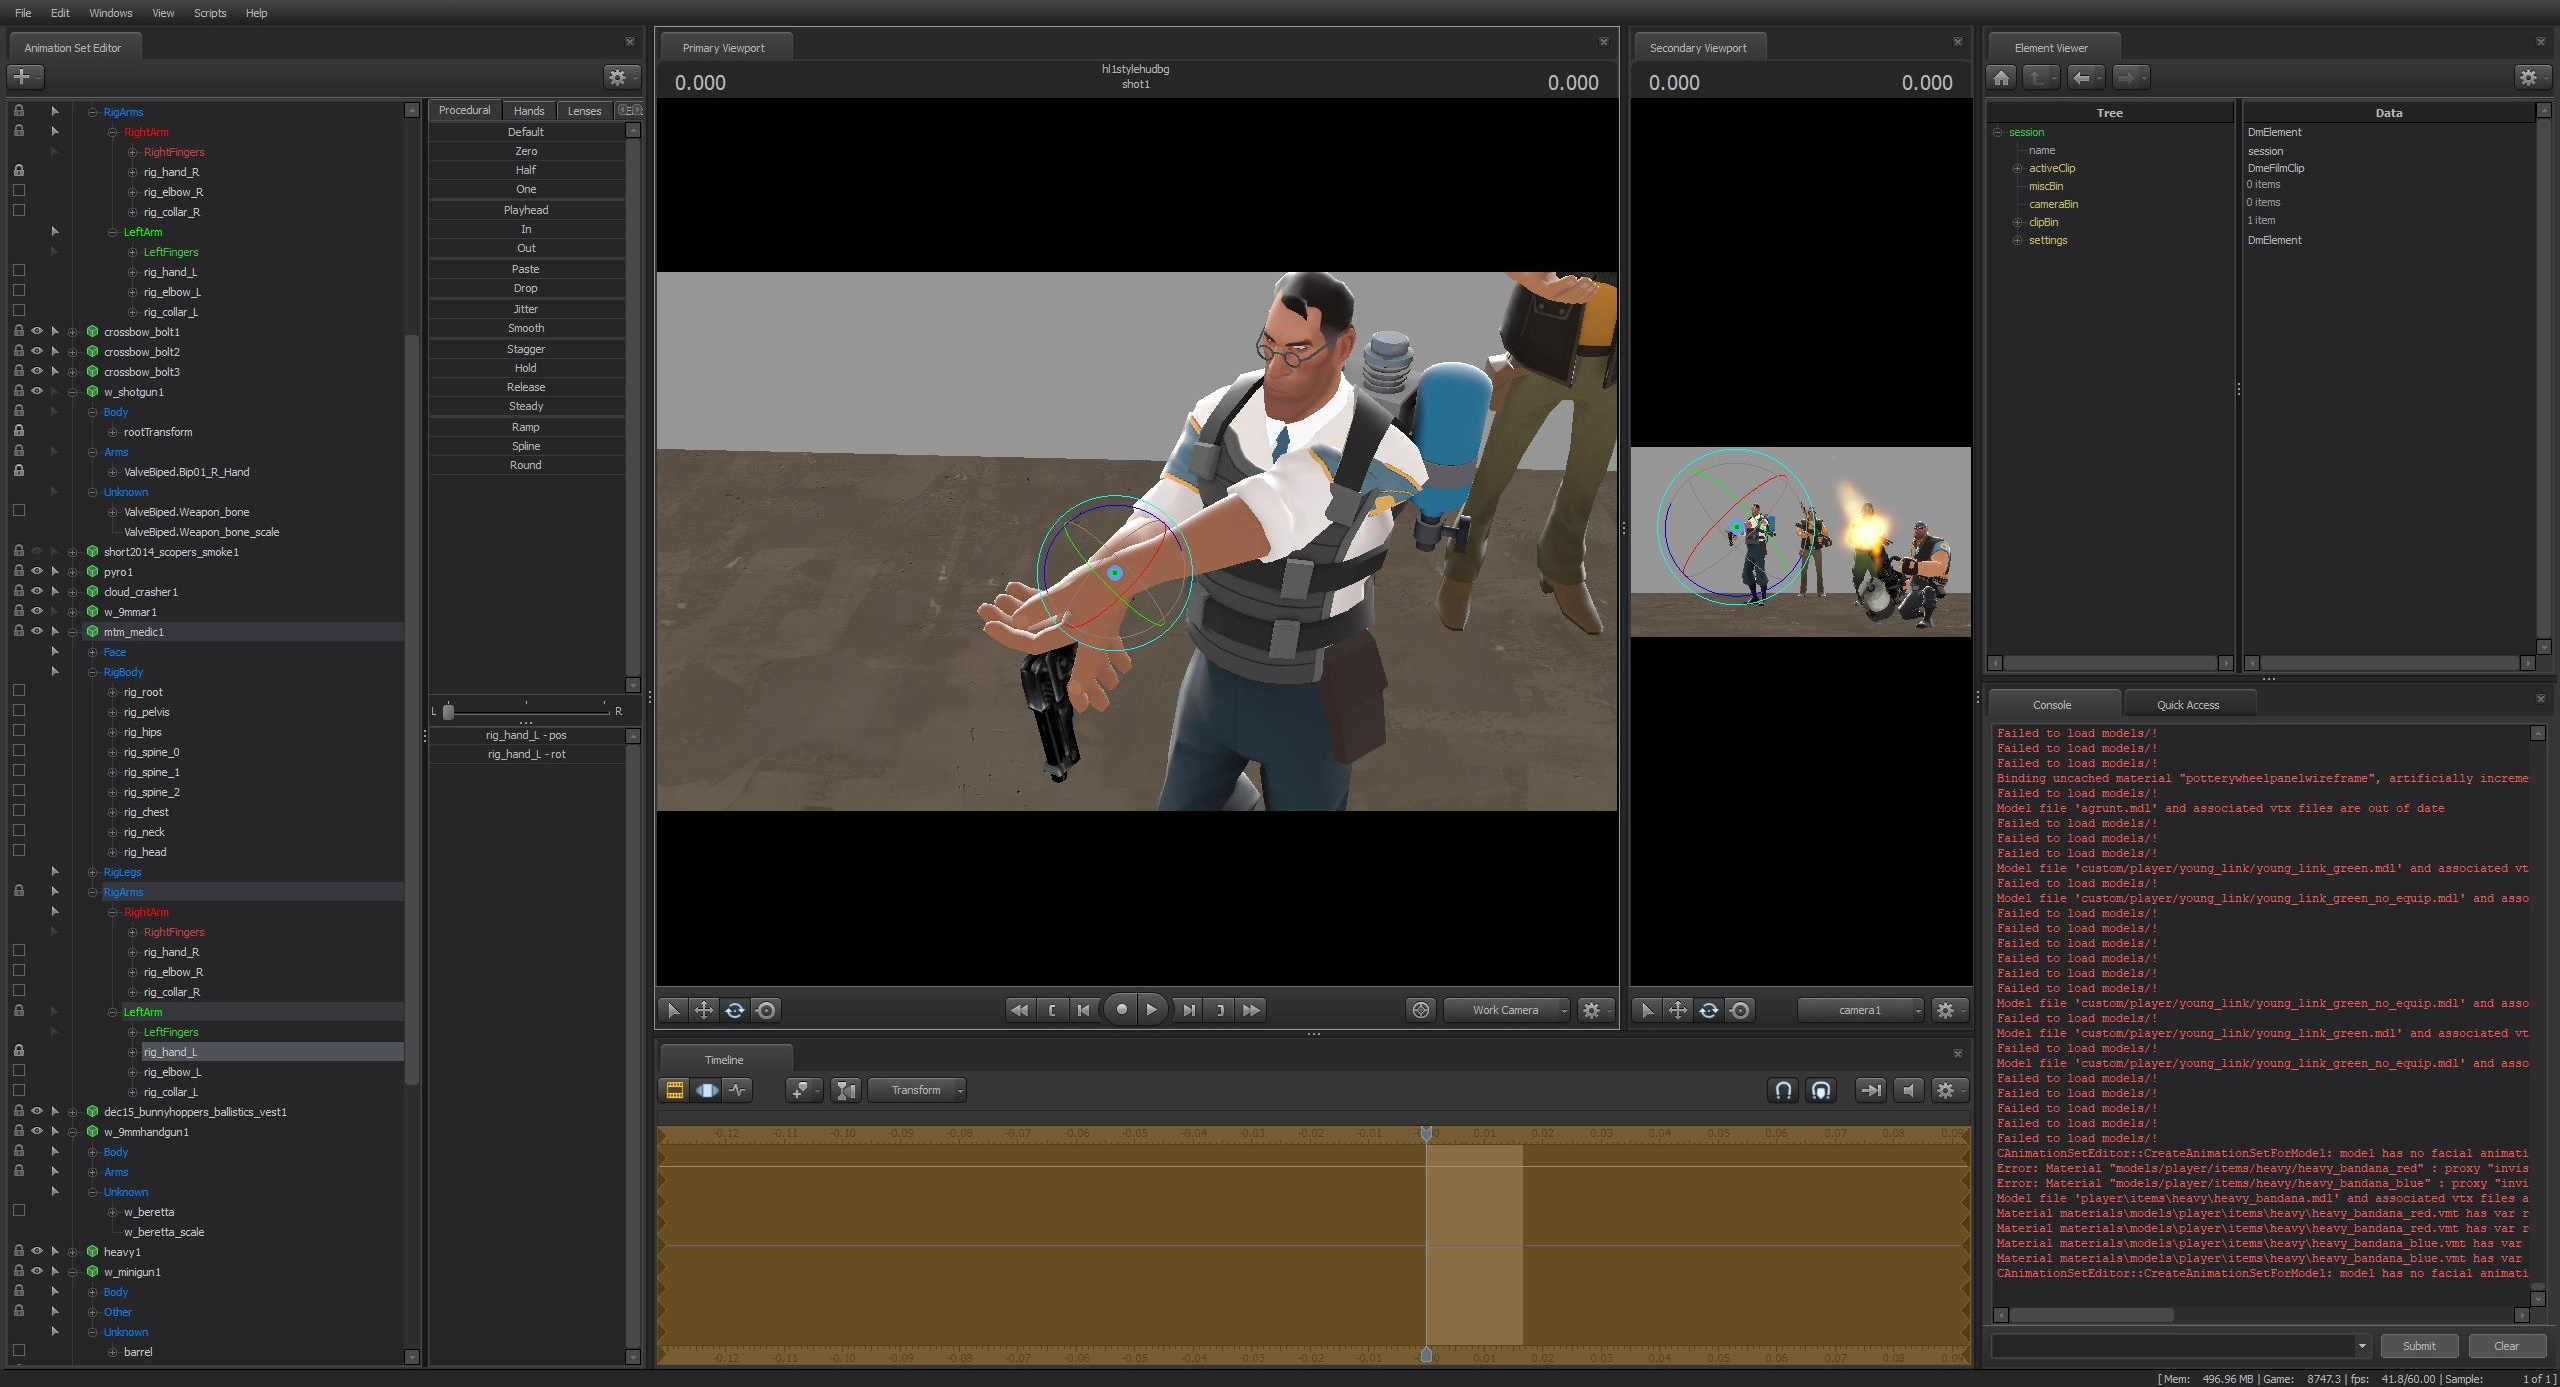Image resolution: width=2560 pixels, height=1387 pixels.
Task: Choose the selection arrow tool in Primary Viewport
Action: tap(673, 1010)
